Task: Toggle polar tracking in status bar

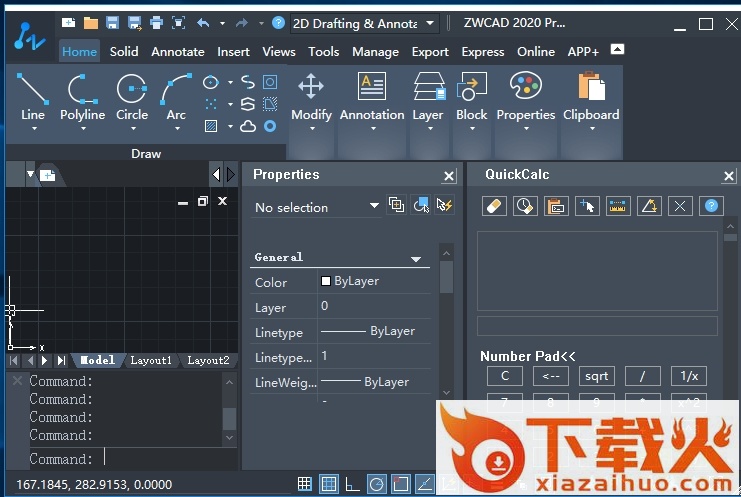Action: 376,485
